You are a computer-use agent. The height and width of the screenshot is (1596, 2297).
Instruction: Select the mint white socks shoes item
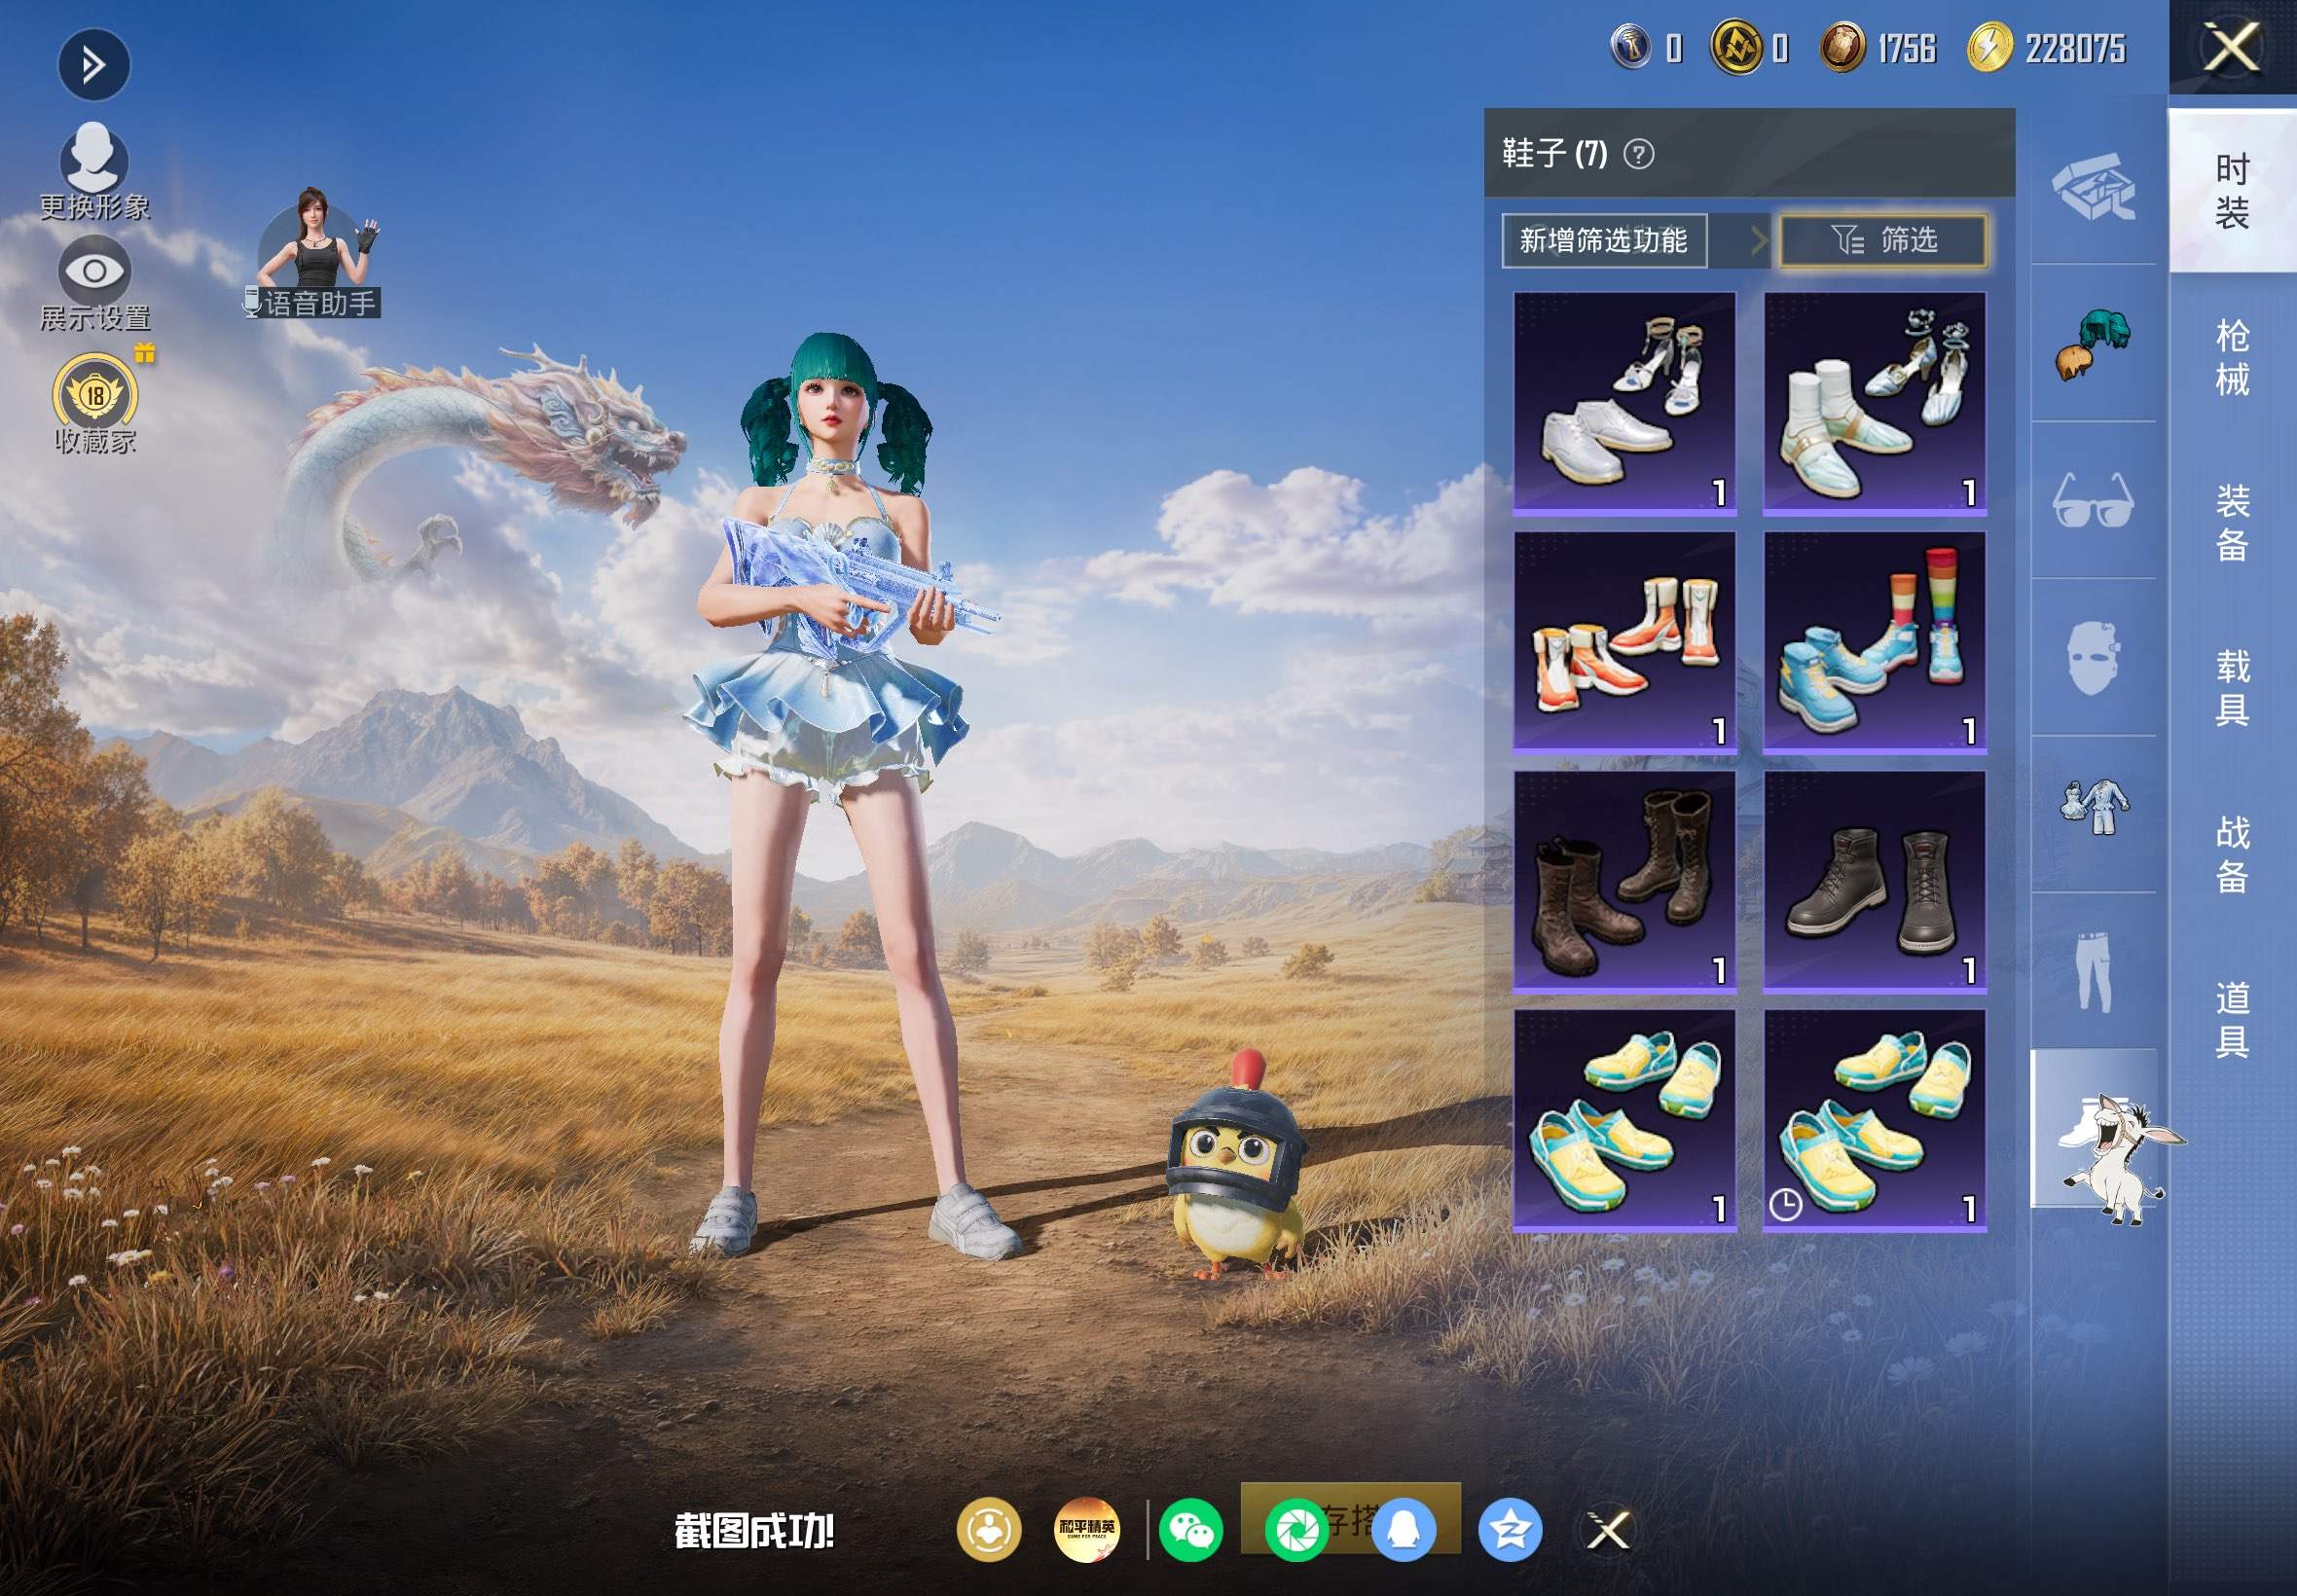point(1875,403)
